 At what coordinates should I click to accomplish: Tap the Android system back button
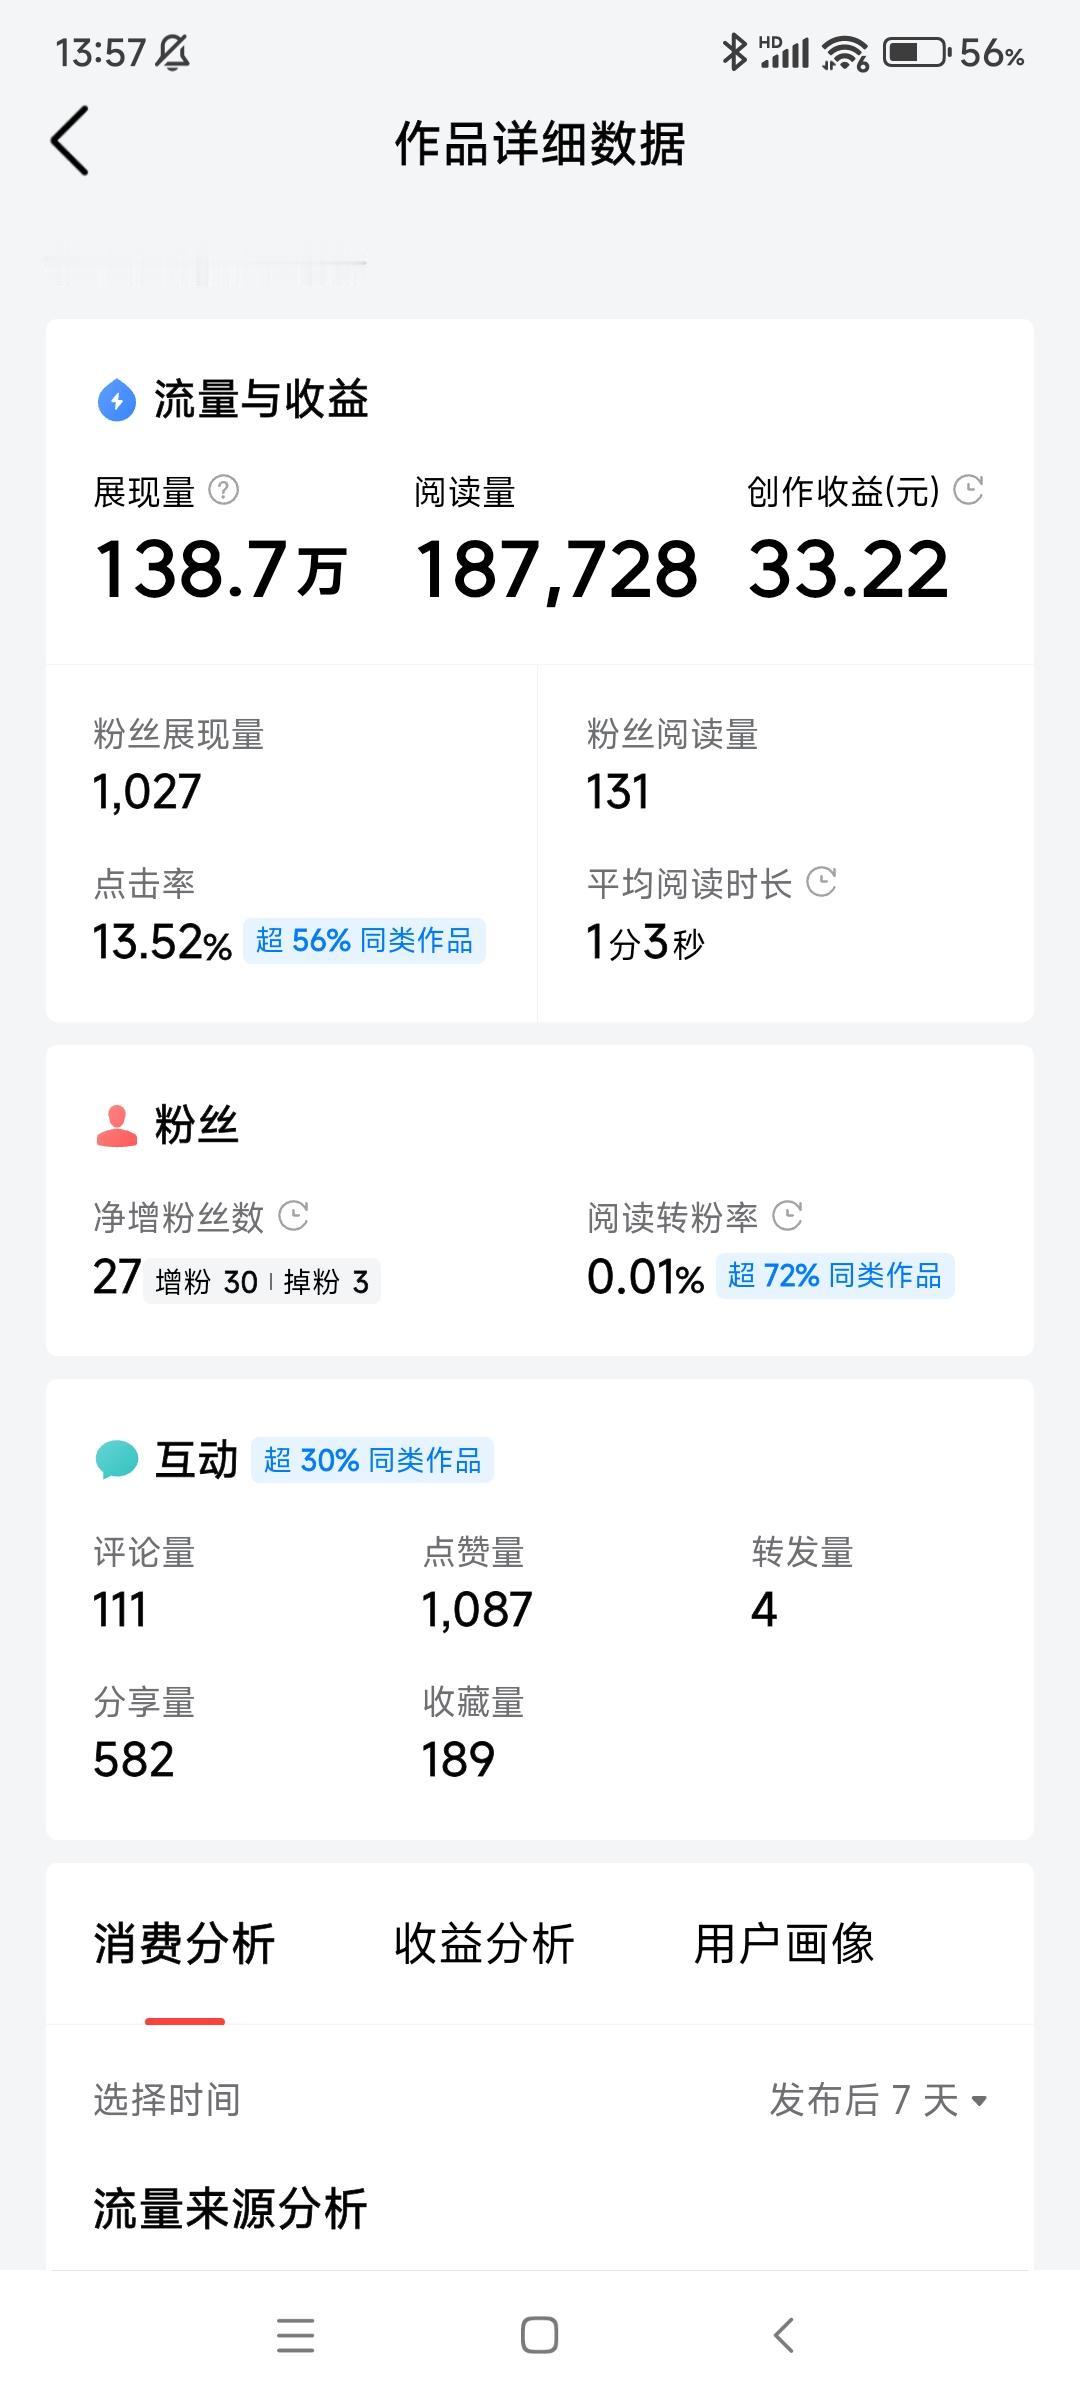click(x=784, y=2336)
